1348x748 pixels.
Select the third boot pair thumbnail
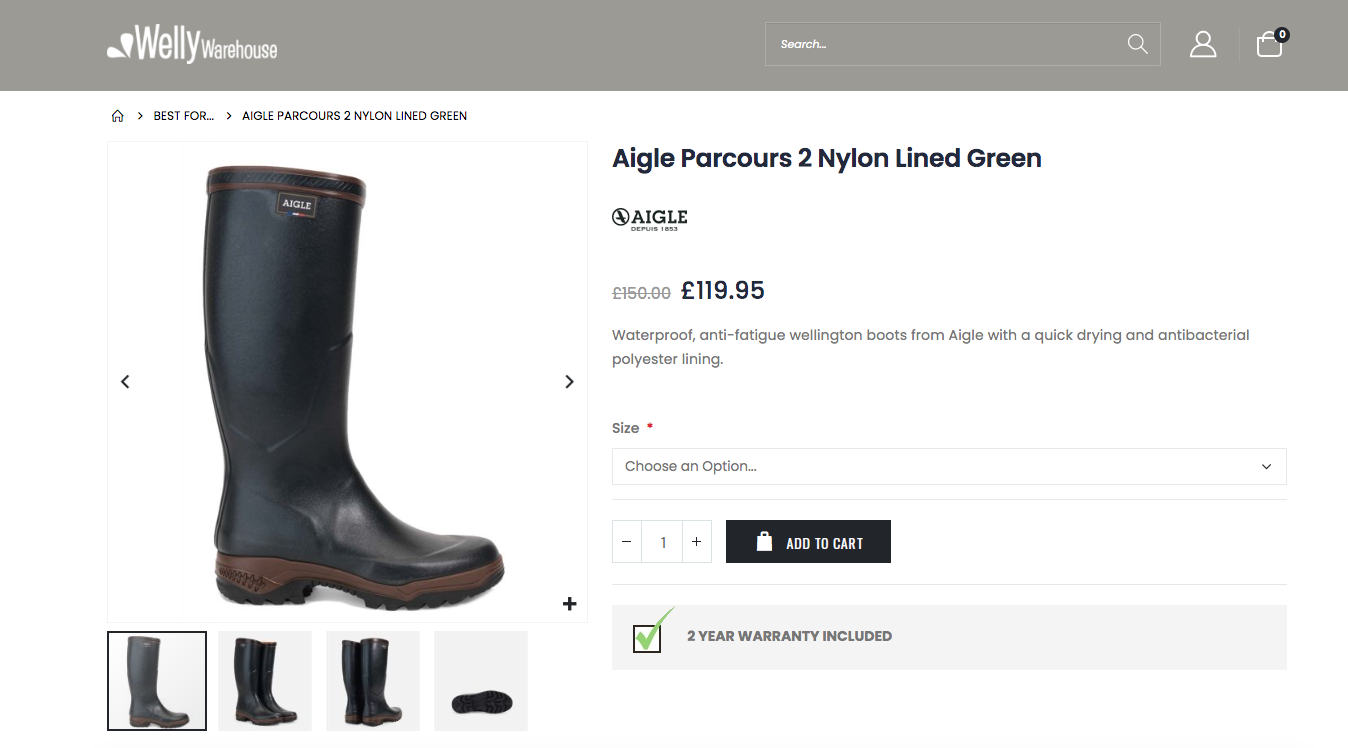coord(373,680)
